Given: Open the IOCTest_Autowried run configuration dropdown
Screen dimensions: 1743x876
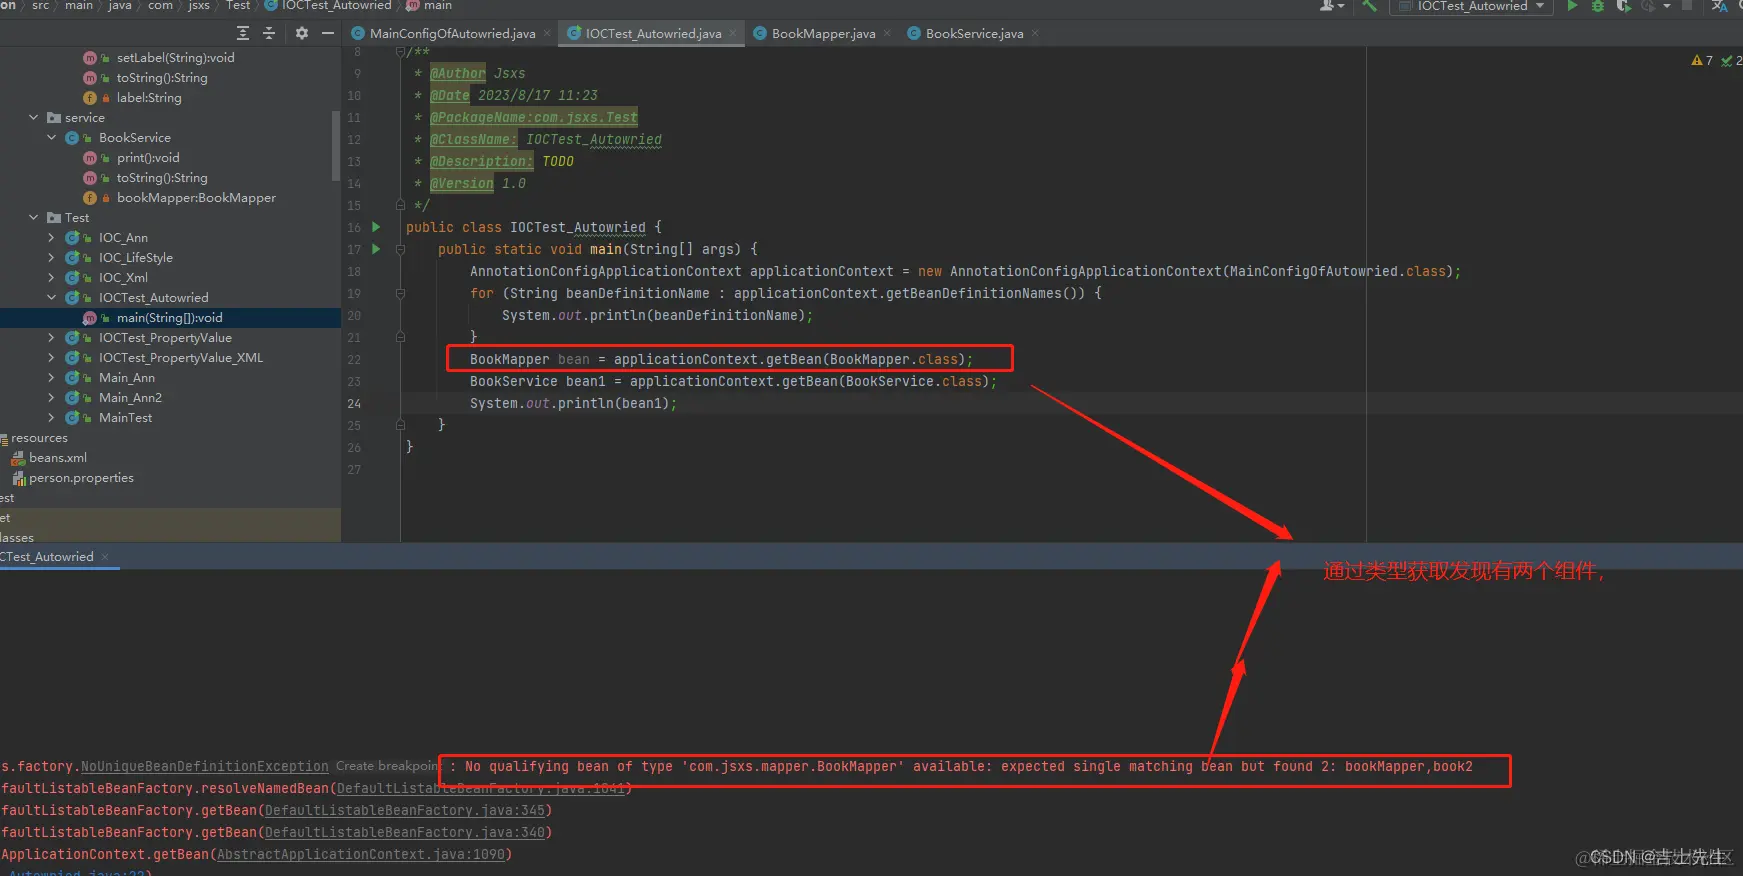Looking at the screenshot, I should click(1472, 6).
